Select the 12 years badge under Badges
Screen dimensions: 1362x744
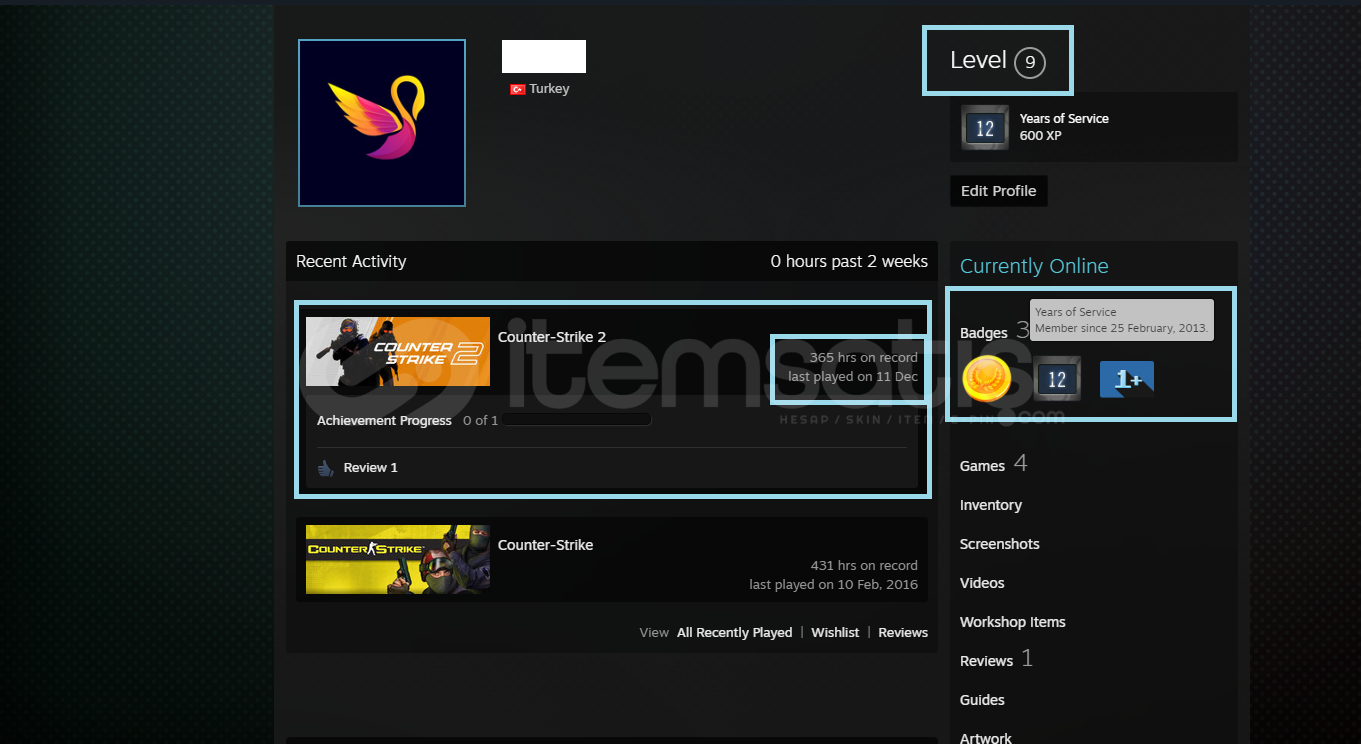[1056, 379]
